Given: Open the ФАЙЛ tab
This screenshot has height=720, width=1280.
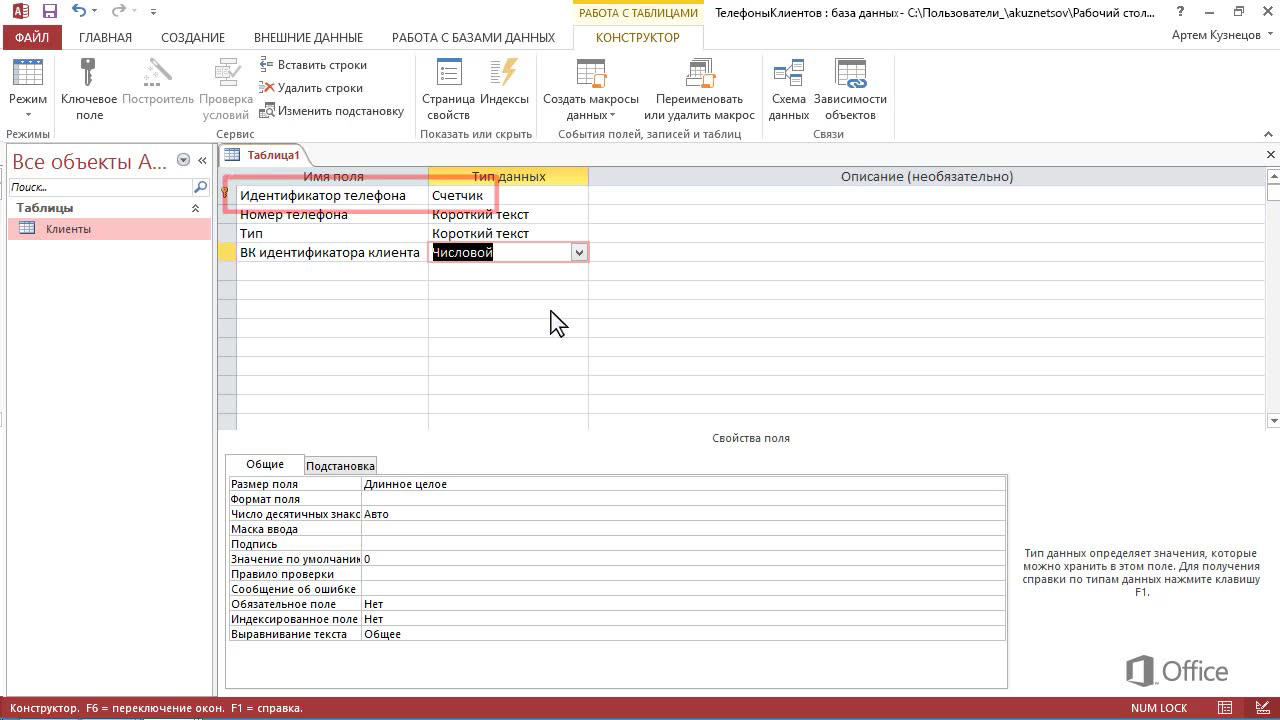Looking at the screenshot, I should [x=32, y=37].
